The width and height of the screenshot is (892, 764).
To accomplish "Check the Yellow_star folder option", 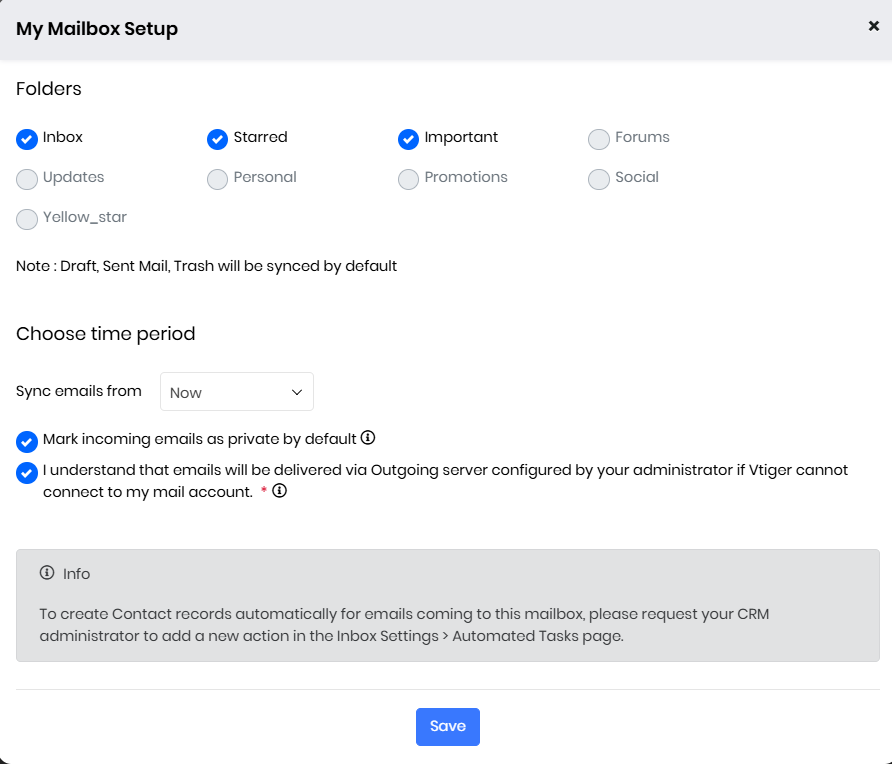I will point(27,219).
